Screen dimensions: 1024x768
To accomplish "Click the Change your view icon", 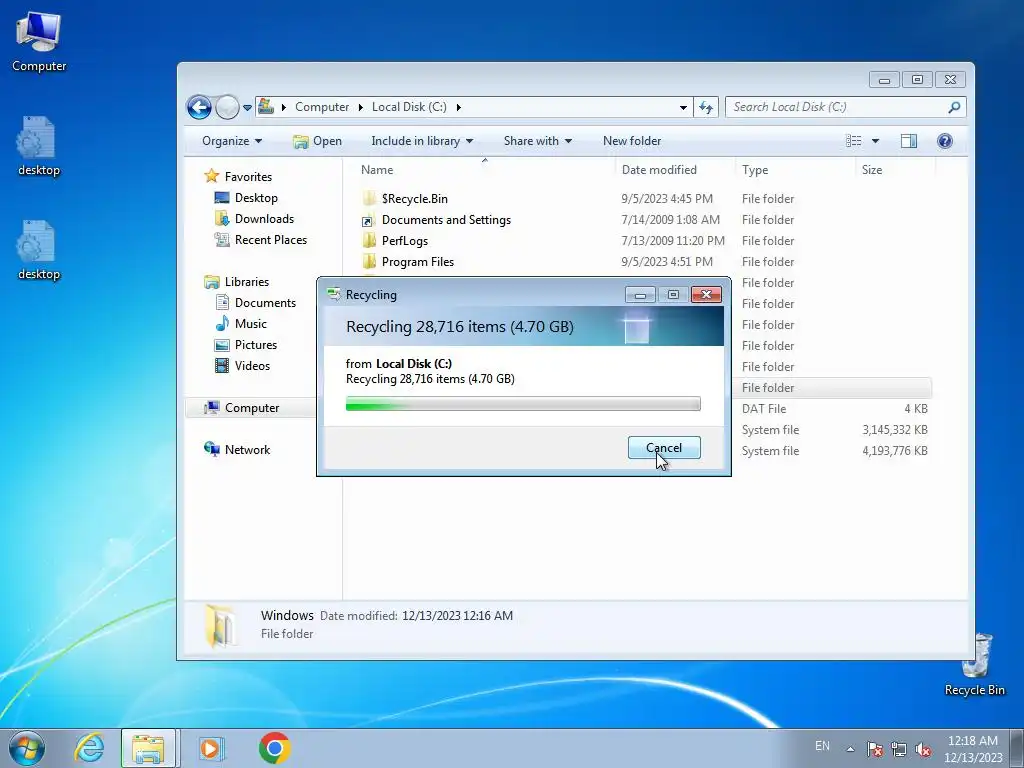I will (854, 141).
